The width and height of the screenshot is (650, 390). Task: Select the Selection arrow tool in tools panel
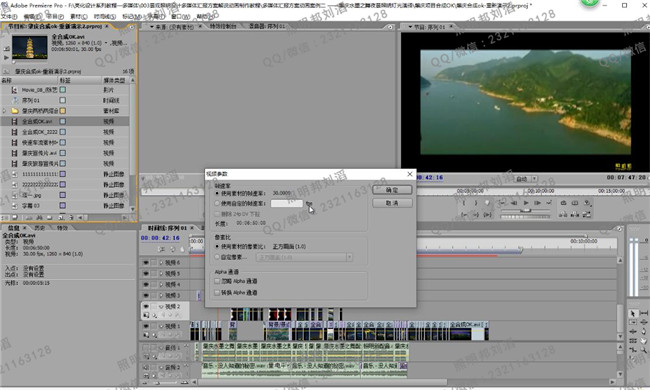633,313
